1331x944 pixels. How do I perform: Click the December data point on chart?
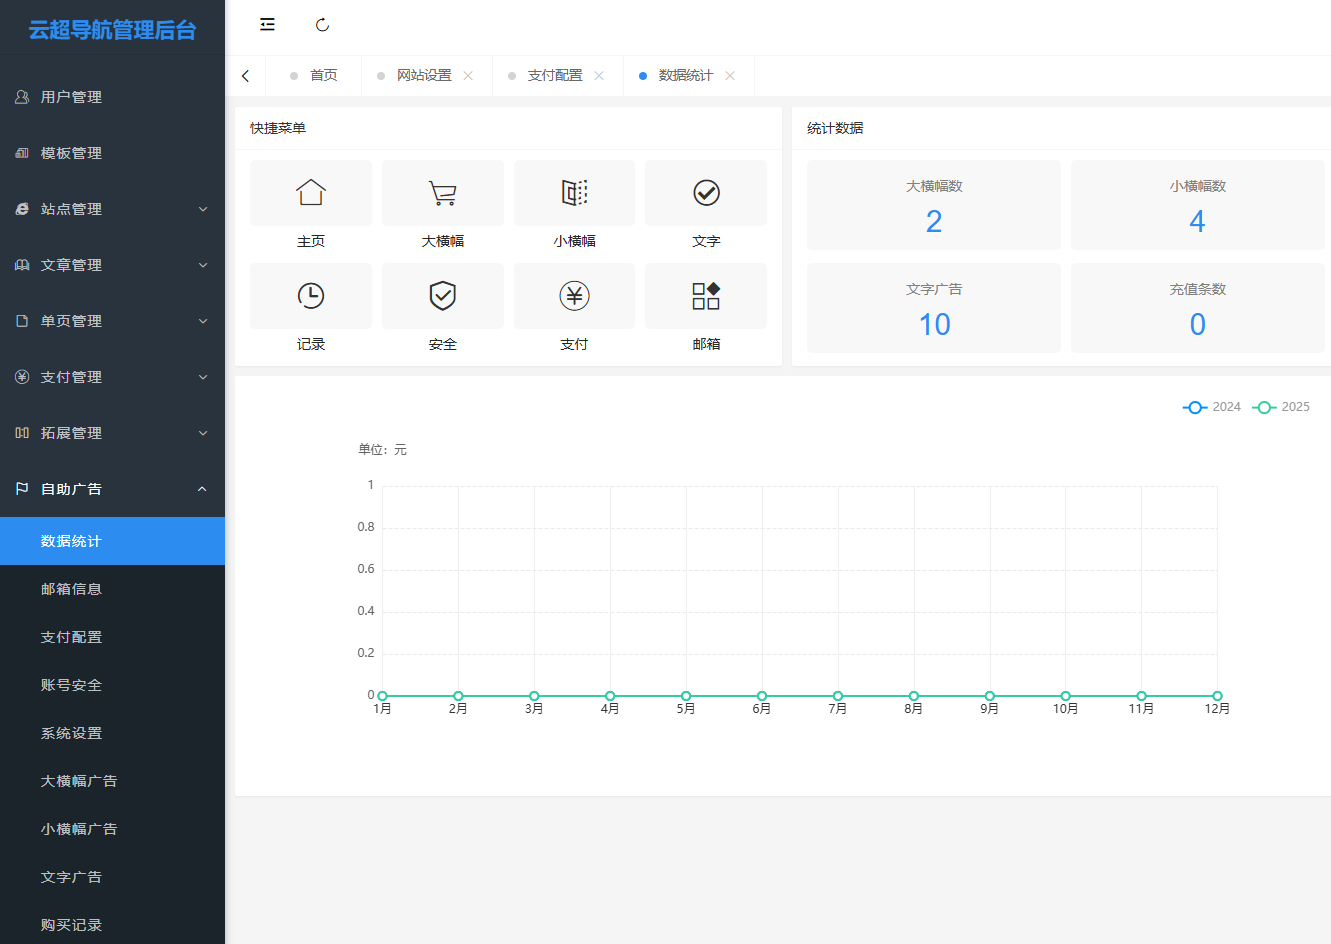[1217, 696]
